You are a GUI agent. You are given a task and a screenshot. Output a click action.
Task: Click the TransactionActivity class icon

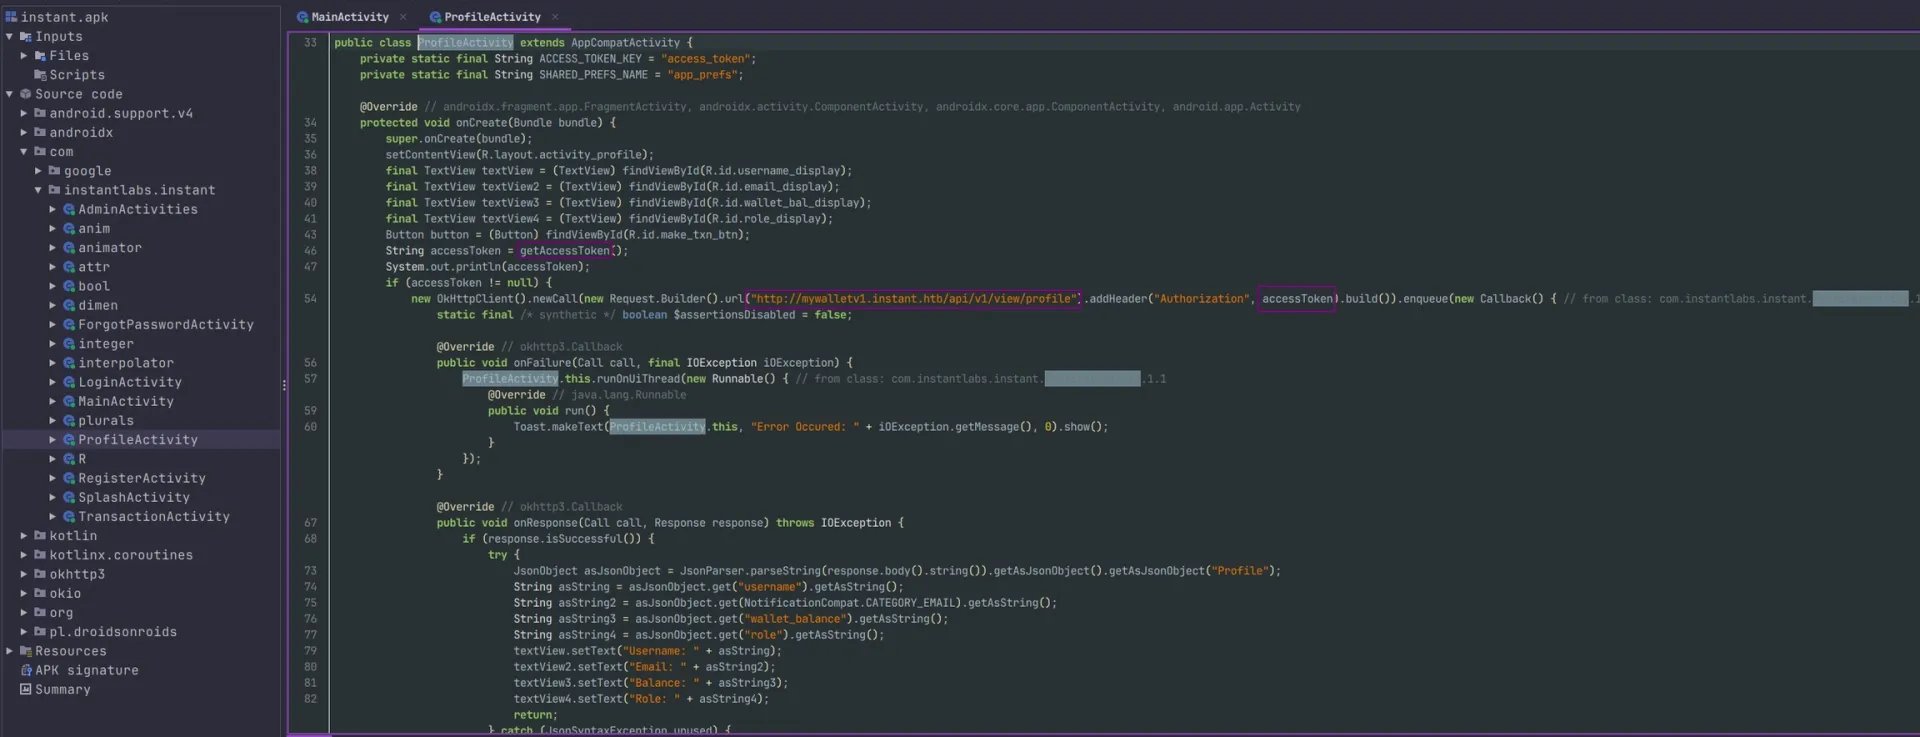pos(69,517)
